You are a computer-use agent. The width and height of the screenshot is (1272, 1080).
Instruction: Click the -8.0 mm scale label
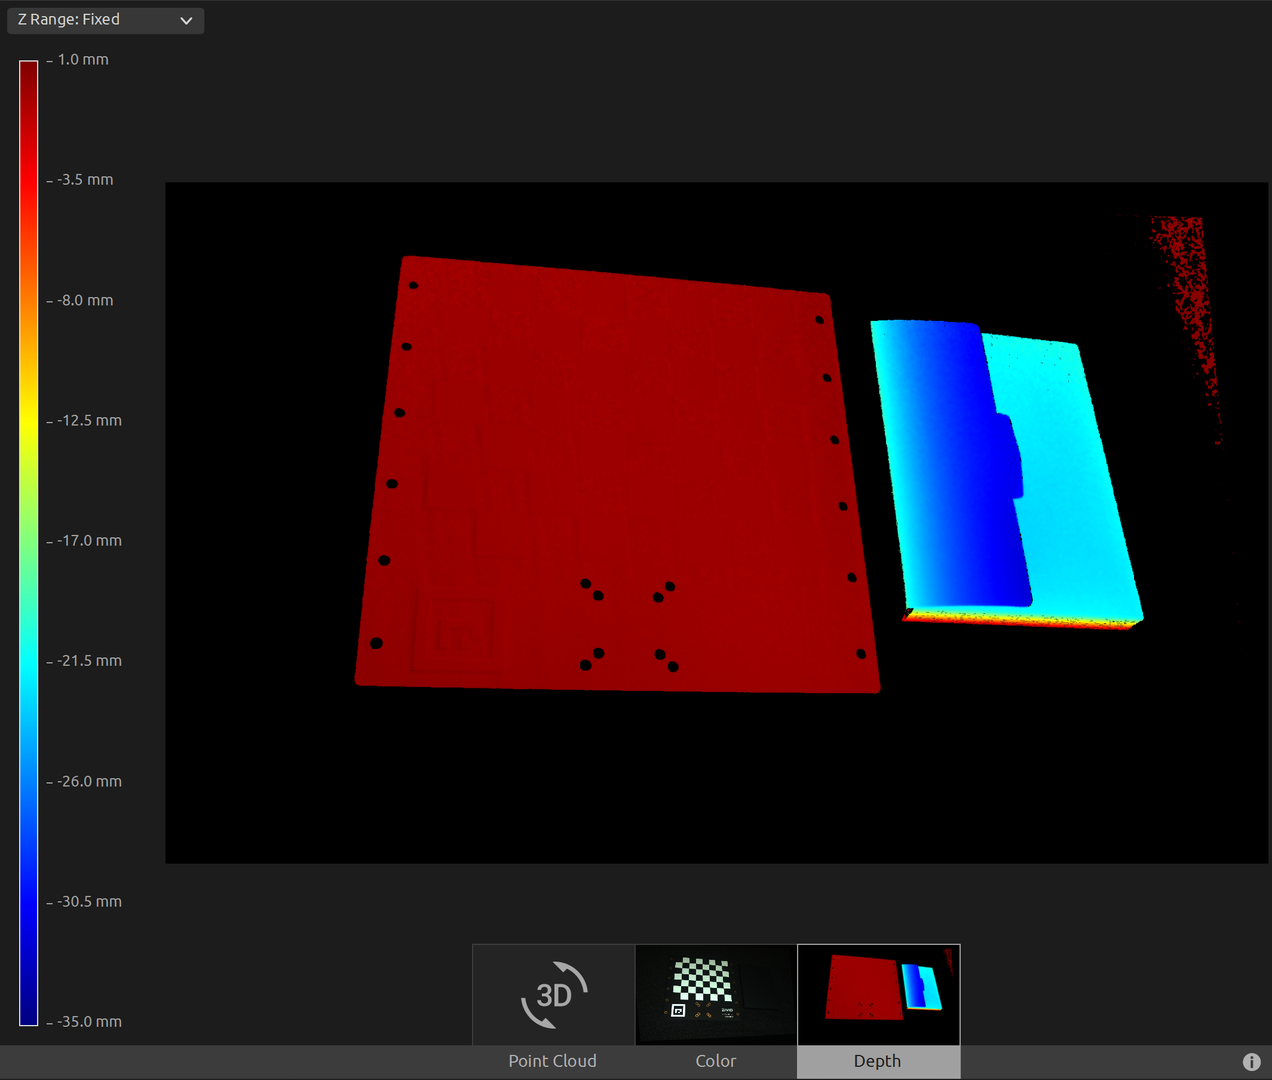click(x=85, y=300)
